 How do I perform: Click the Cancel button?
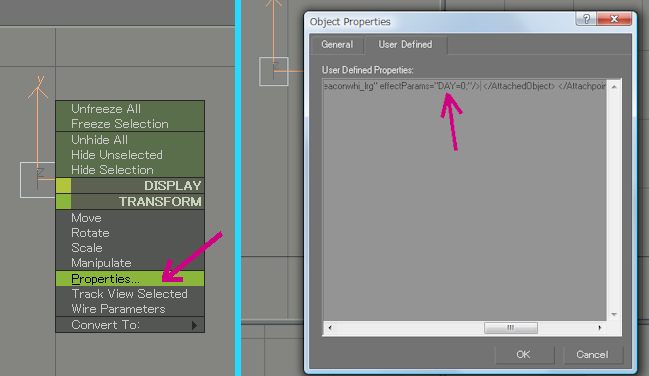pos(593,354)
